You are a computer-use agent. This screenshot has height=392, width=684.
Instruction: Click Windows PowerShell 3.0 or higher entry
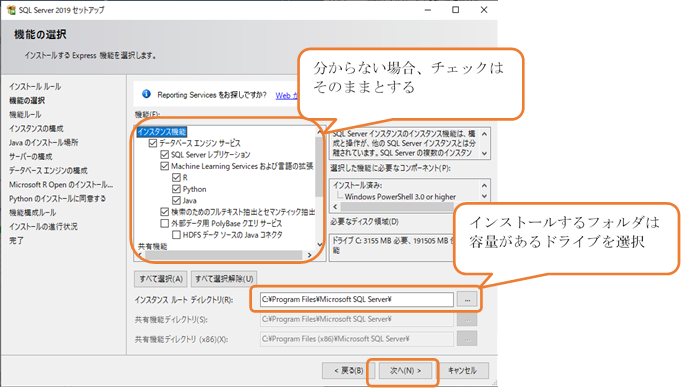(x=400, y=197)
